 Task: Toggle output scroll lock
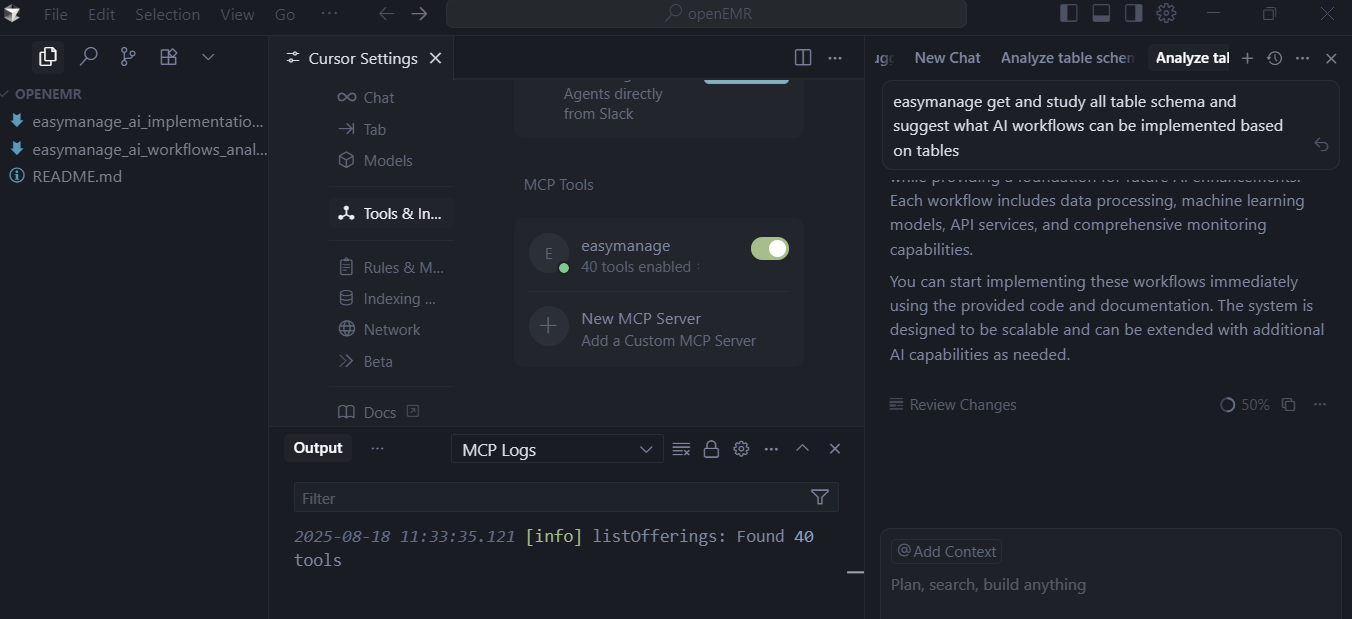point(711,449)
